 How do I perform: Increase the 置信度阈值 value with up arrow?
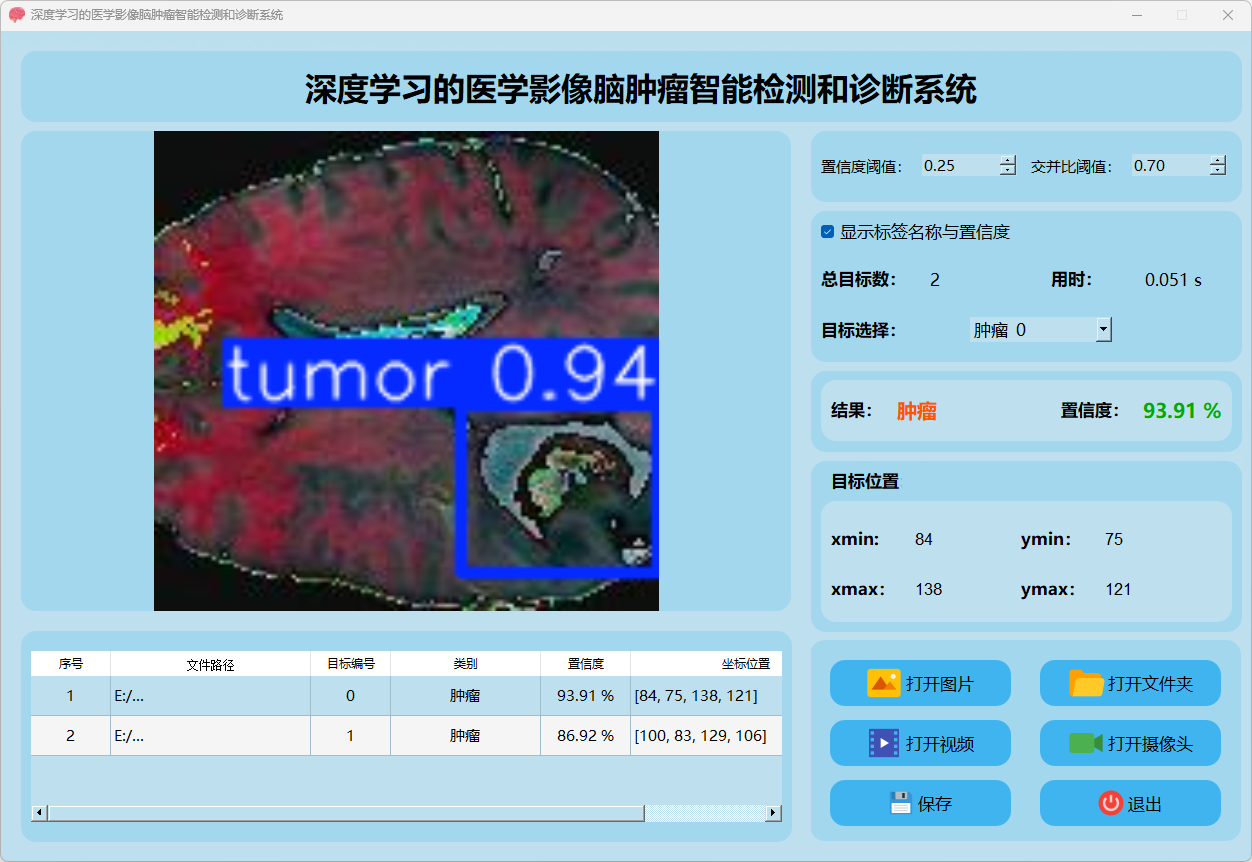(1007, 161)
